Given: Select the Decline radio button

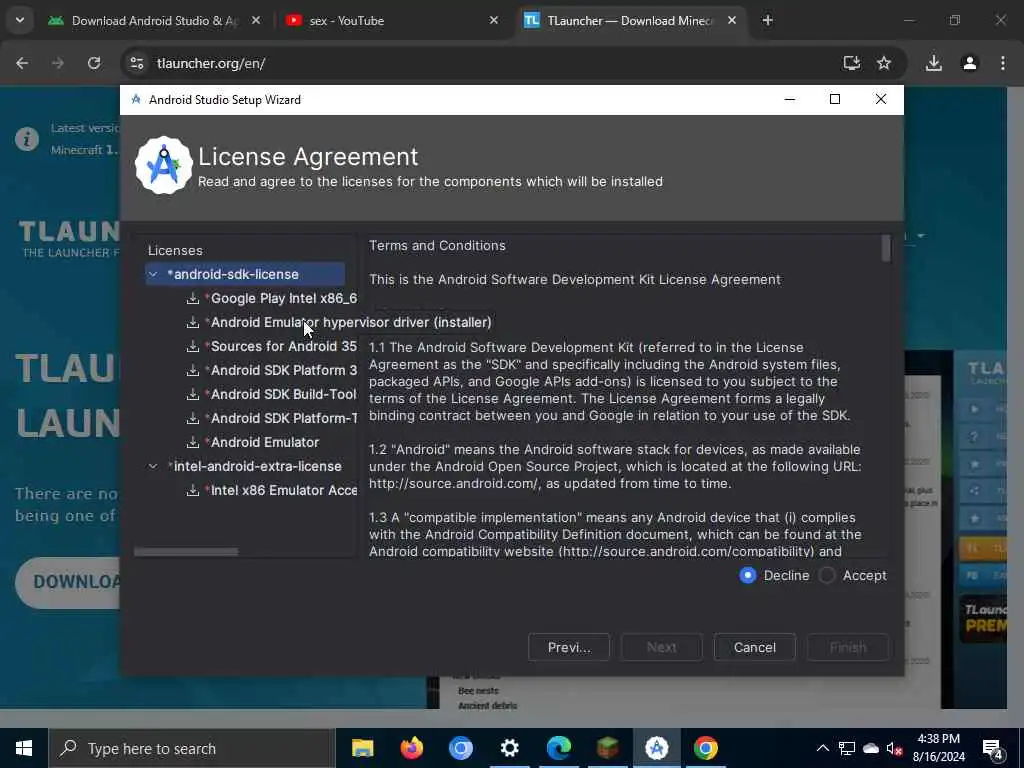Looking at the screenshot, I should (x=748, y=575).
